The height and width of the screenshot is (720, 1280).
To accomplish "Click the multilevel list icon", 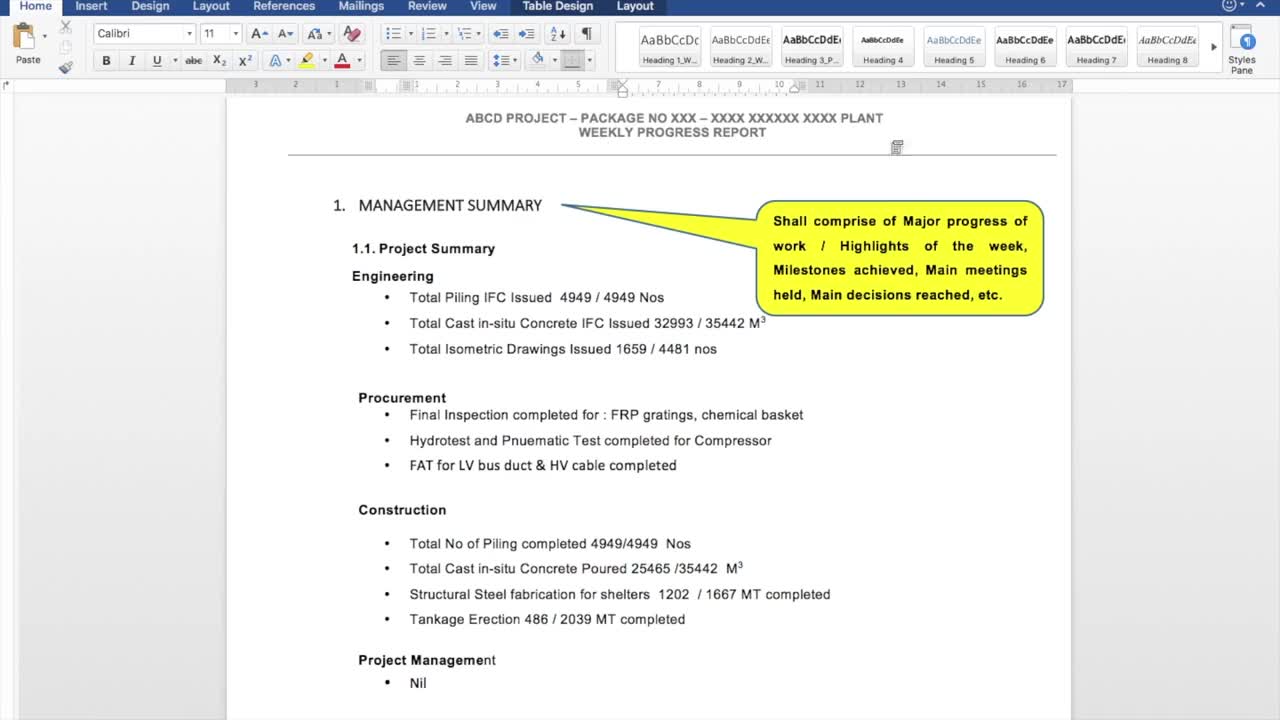I will coord(463,34).
